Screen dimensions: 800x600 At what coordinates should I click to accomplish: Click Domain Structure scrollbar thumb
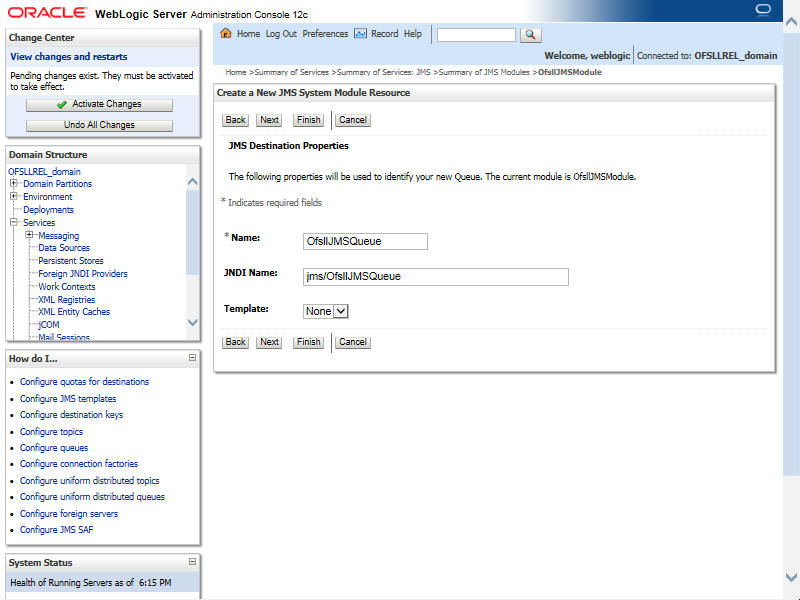coord(193,232)
